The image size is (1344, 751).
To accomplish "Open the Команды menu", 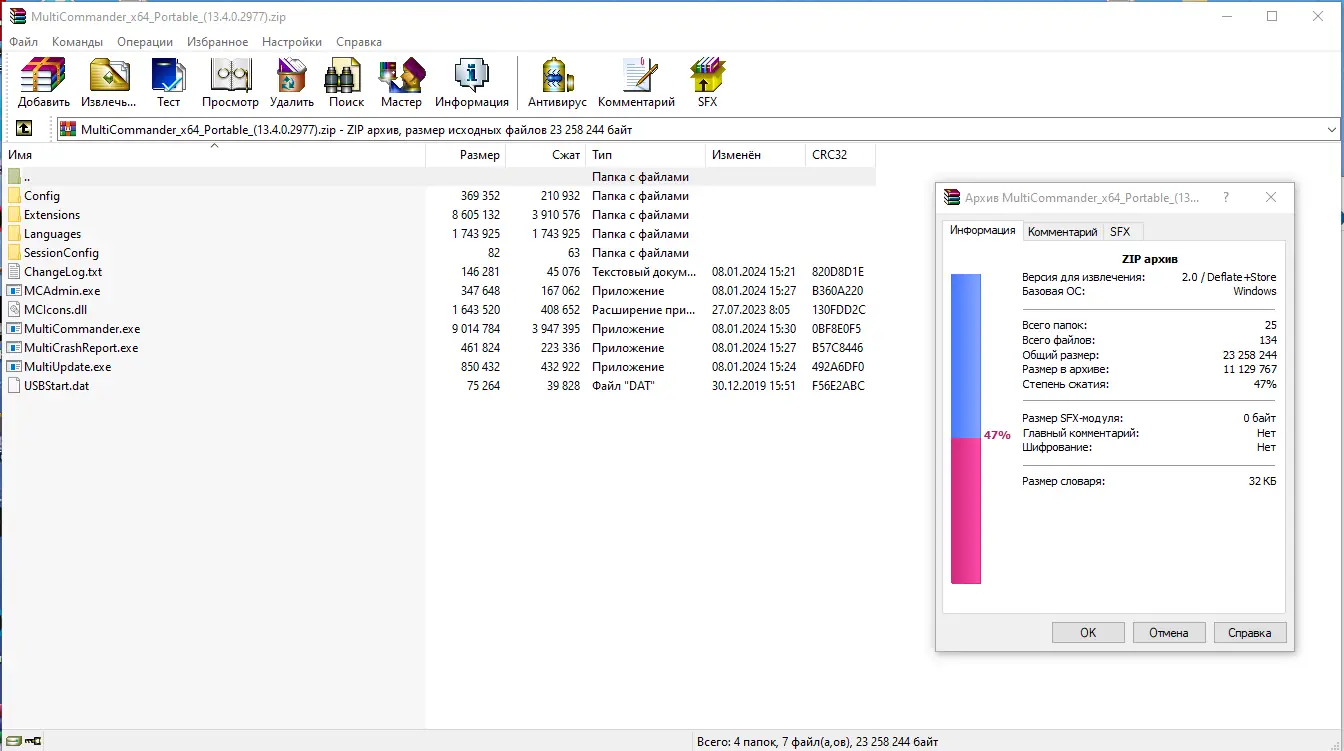I will click(x=77, y=42).
